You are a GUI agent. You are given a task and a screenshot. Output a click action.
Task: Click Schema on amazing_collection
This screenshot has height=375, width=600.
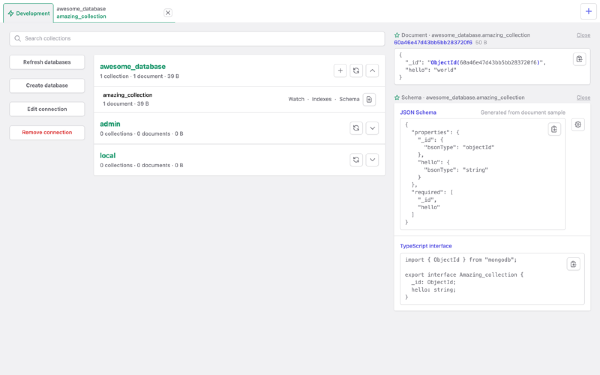(x=349, y=99)
